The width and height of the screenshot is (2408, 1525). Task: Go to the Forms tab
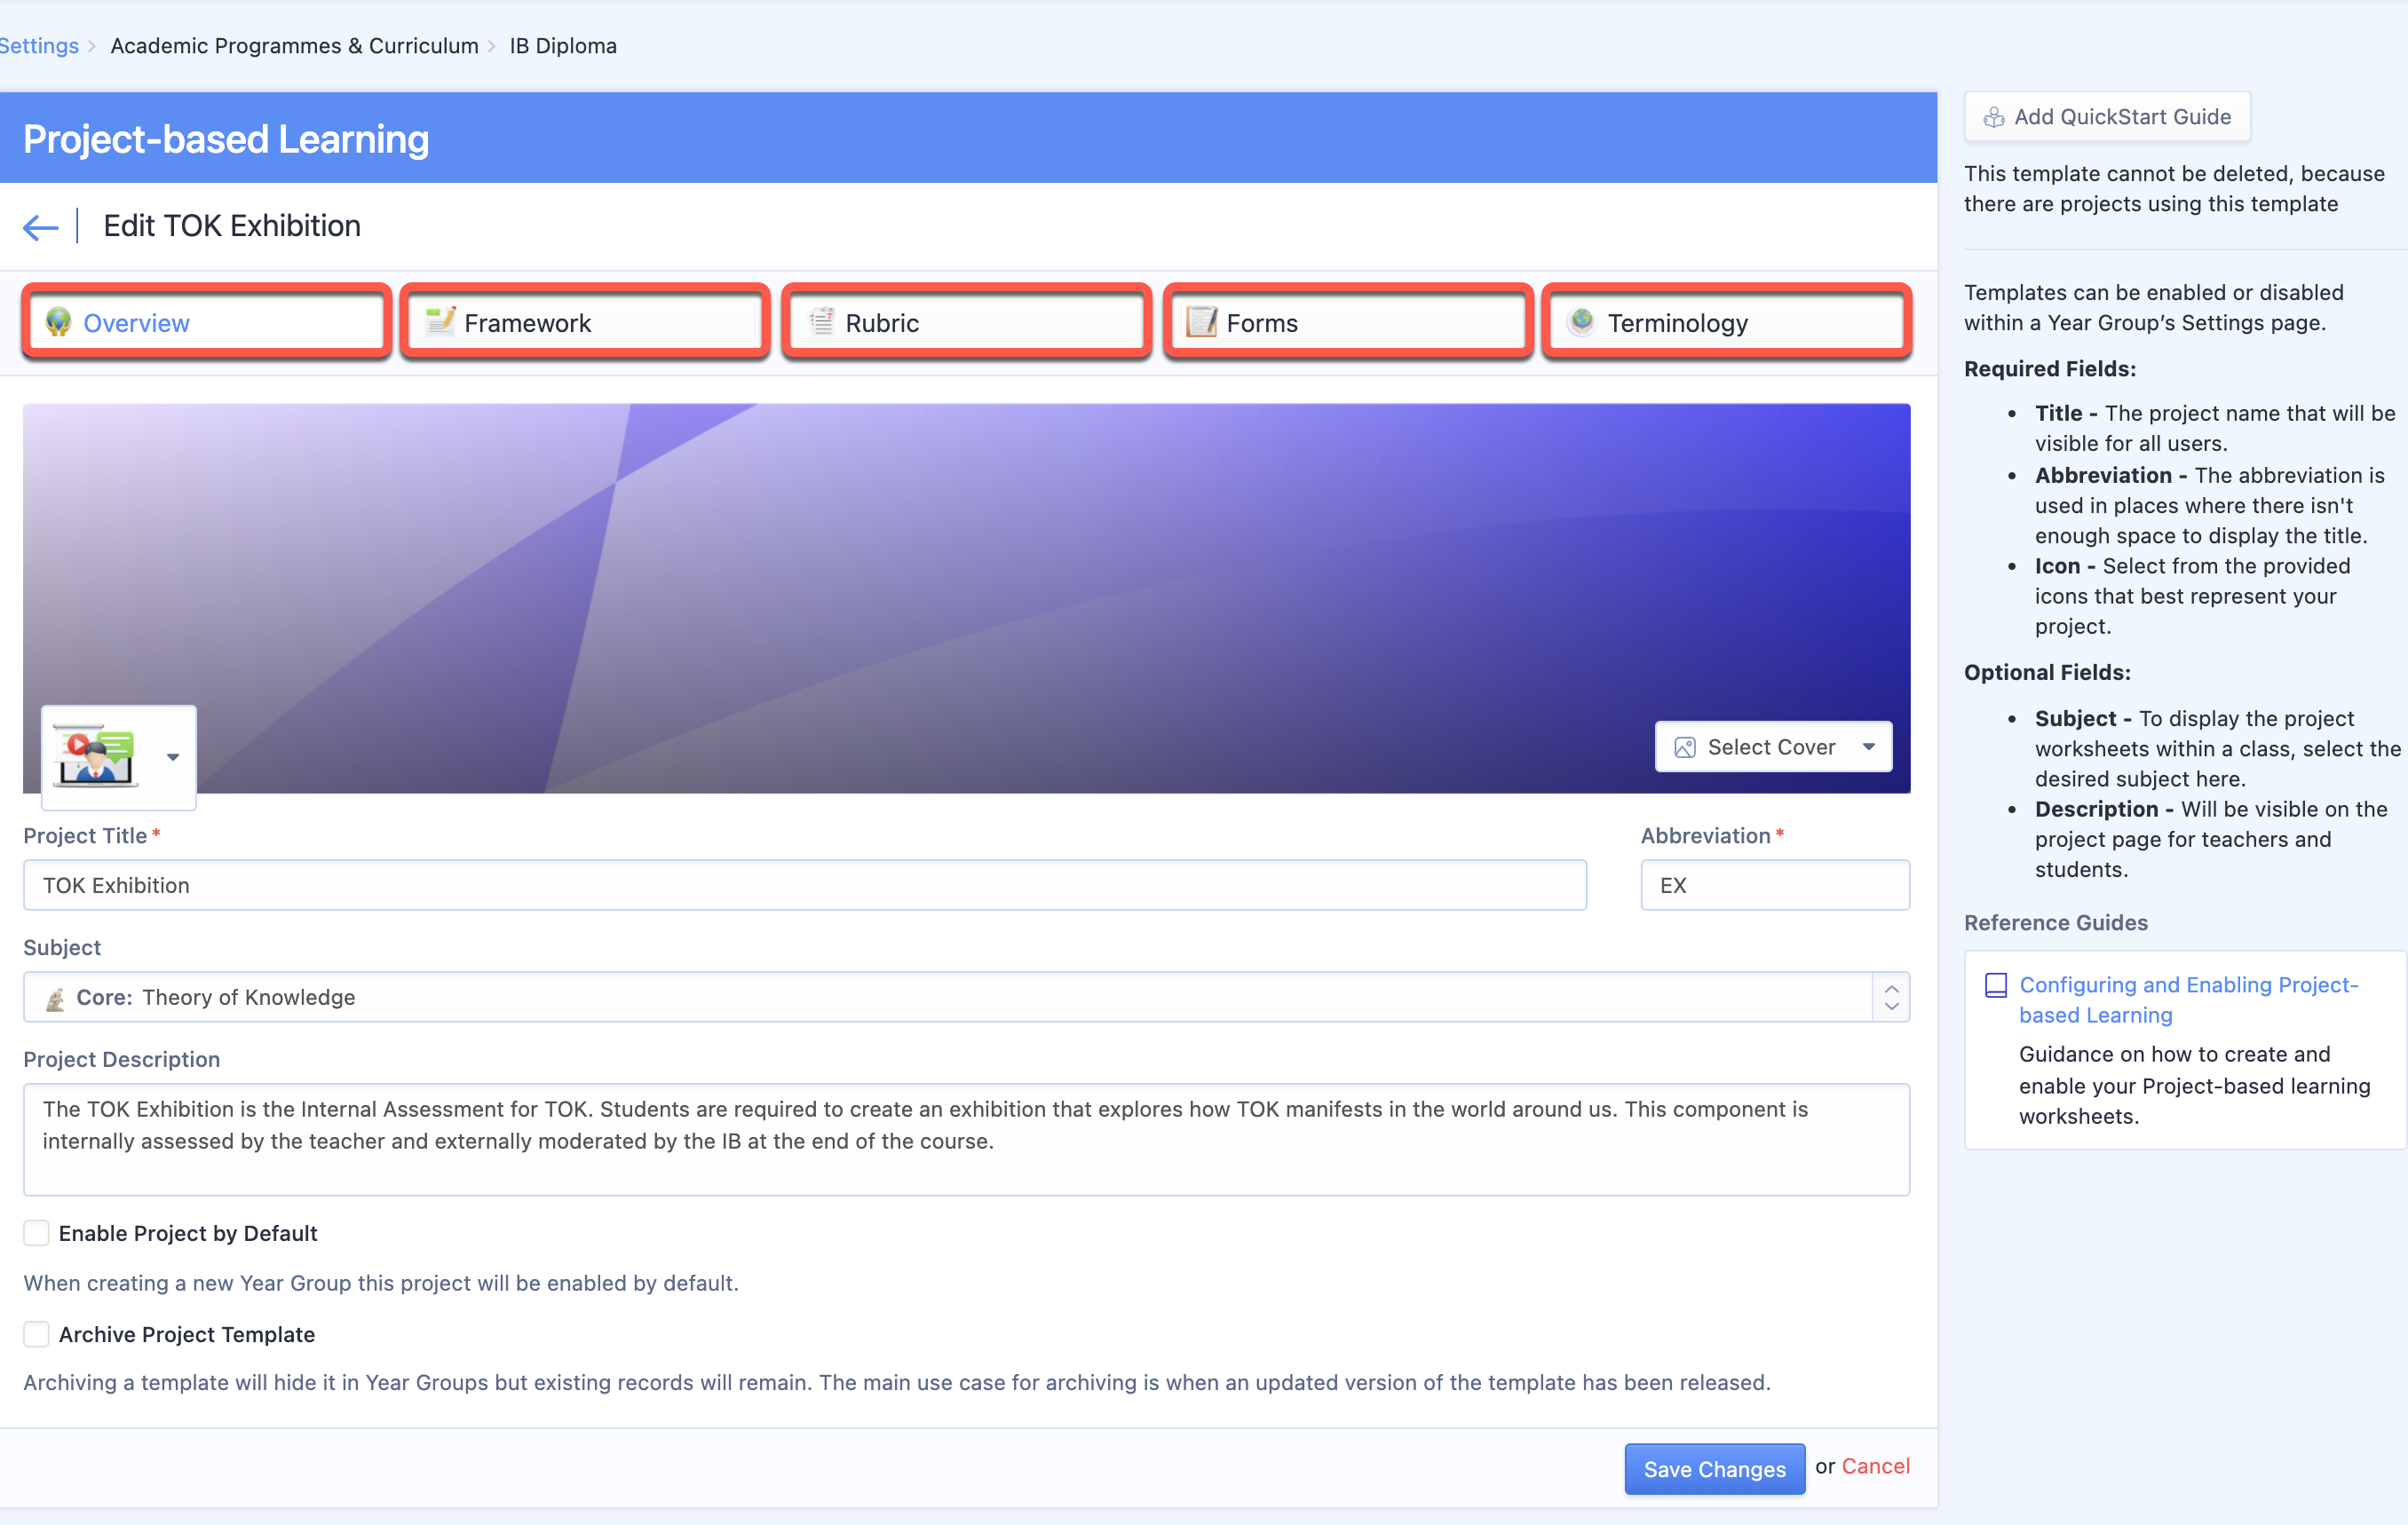(x=1348, y=322)
